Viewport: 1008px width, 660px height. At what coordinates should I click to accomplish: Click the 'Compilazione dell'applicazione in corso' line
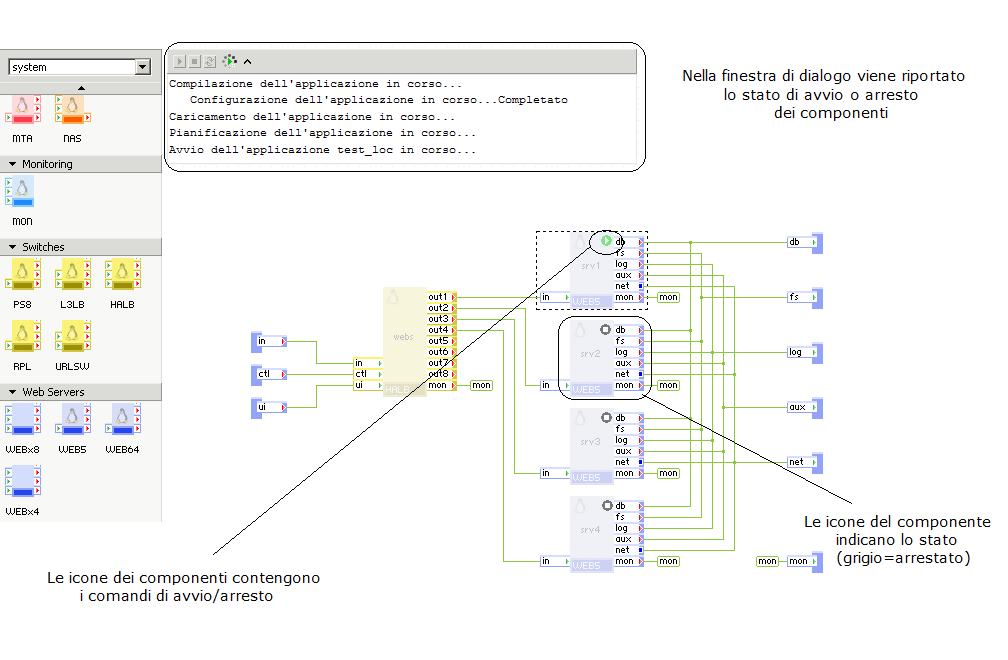click(315, 84)
